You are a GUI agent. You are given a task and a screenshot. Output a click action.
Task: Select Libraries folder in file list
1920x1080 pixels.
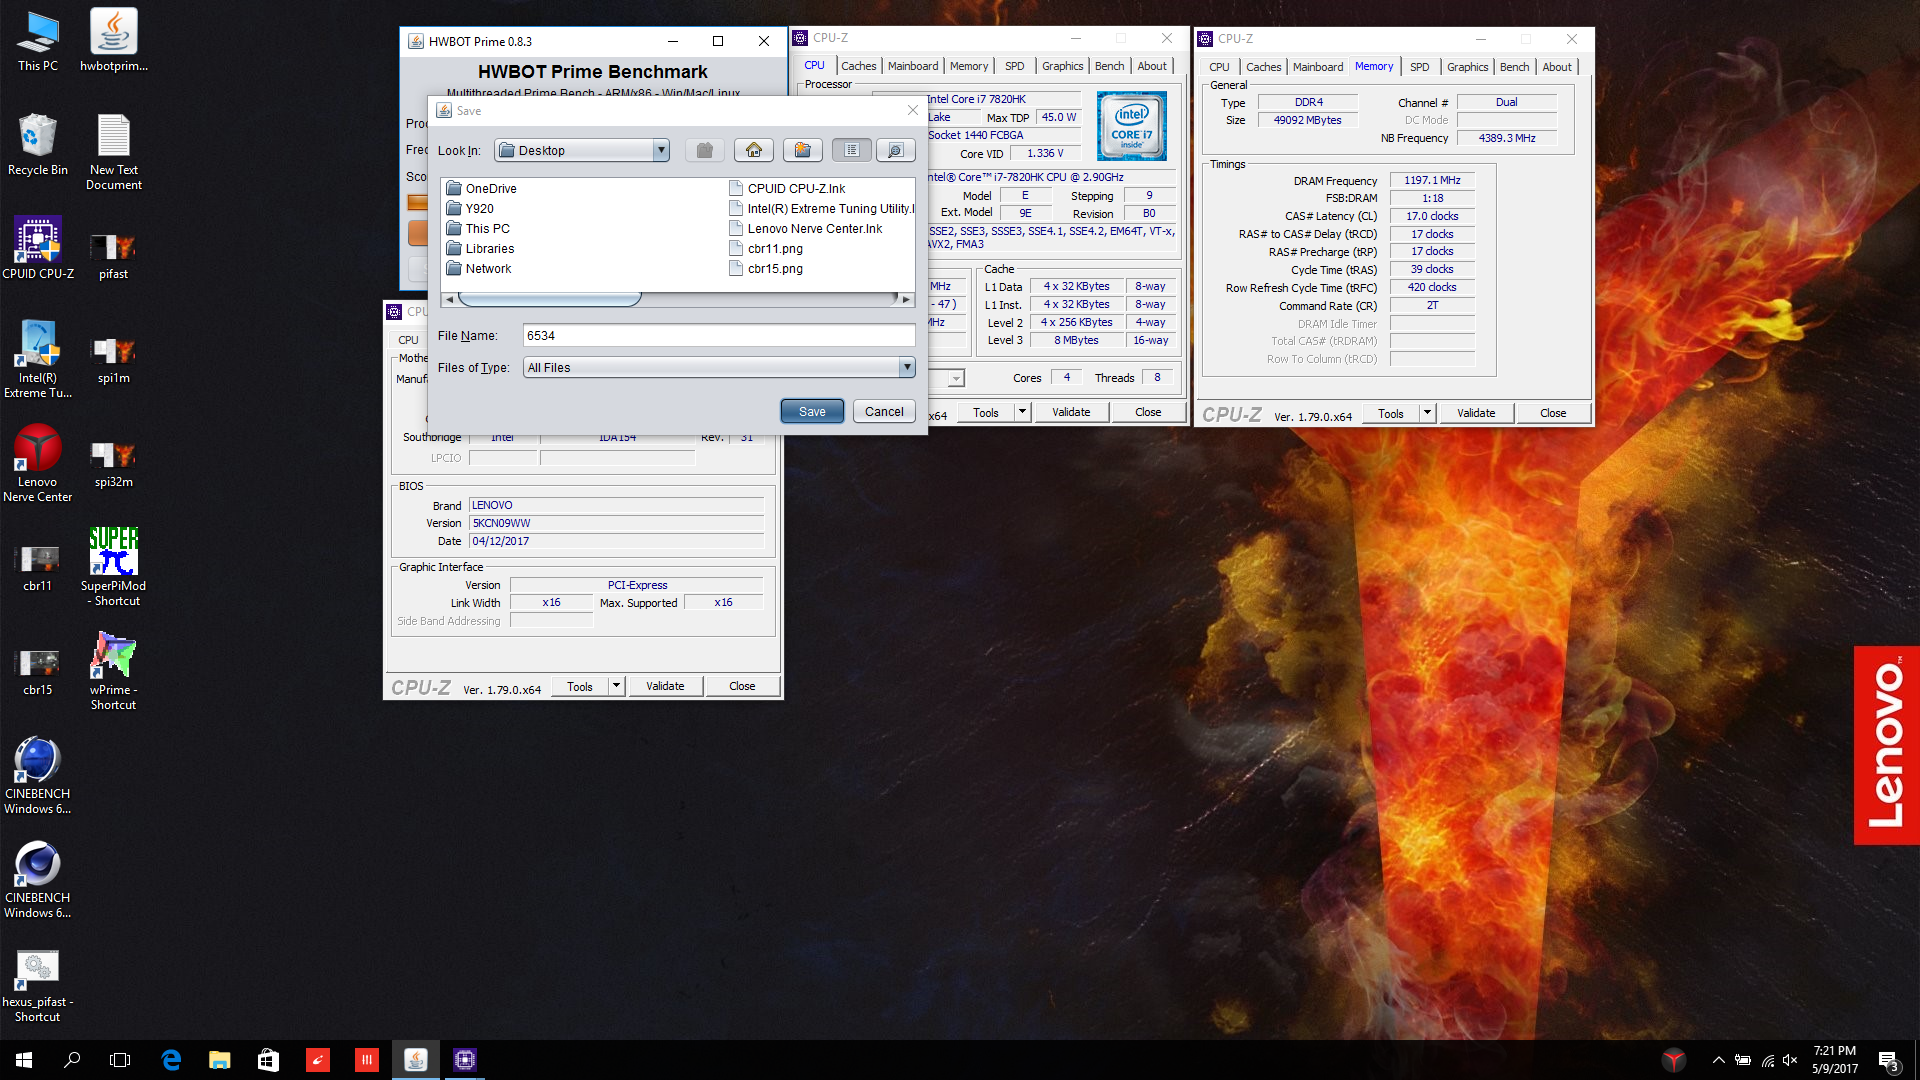(x=480, y=248)
